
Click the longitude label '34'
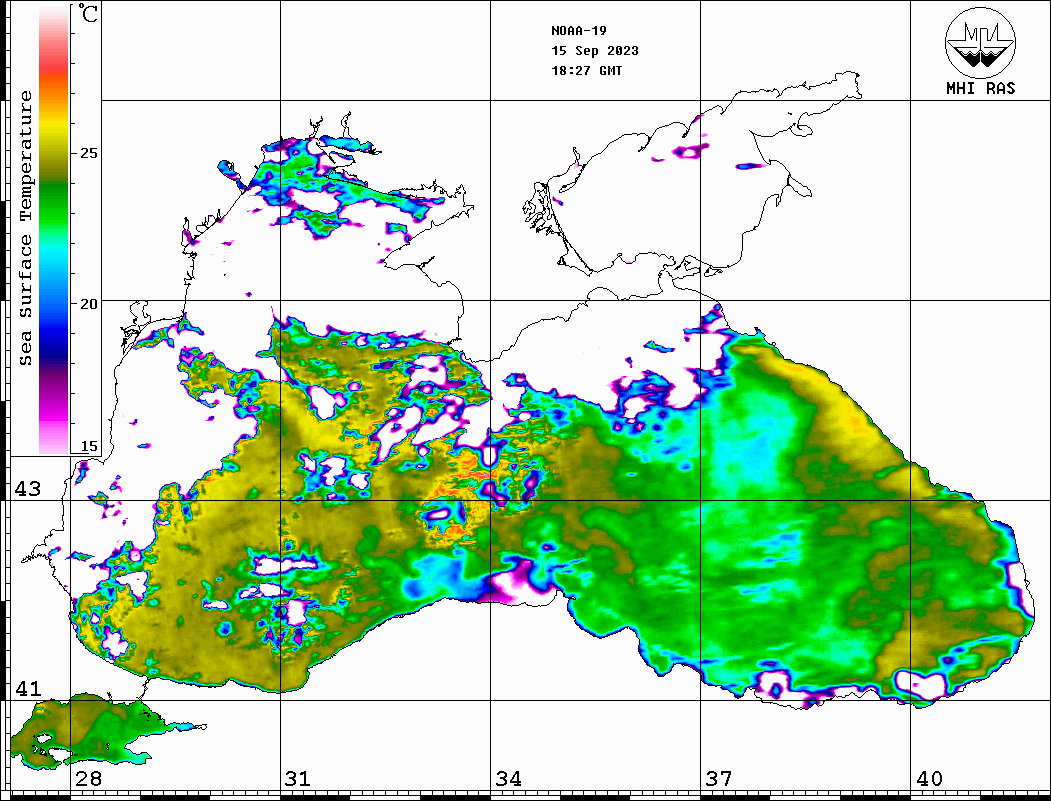point(508,779)
